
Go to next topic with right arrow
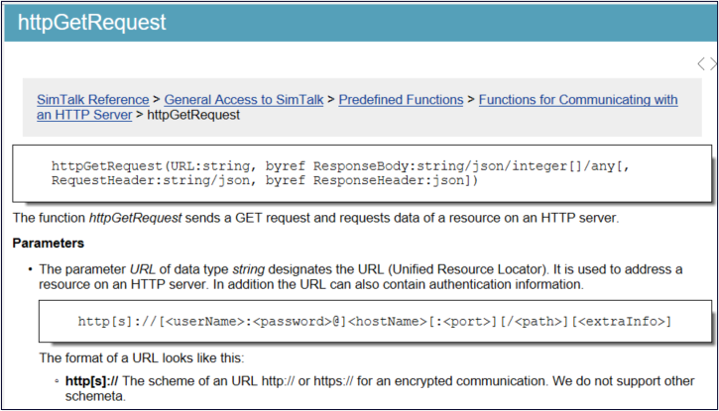[x=713, y=64]
